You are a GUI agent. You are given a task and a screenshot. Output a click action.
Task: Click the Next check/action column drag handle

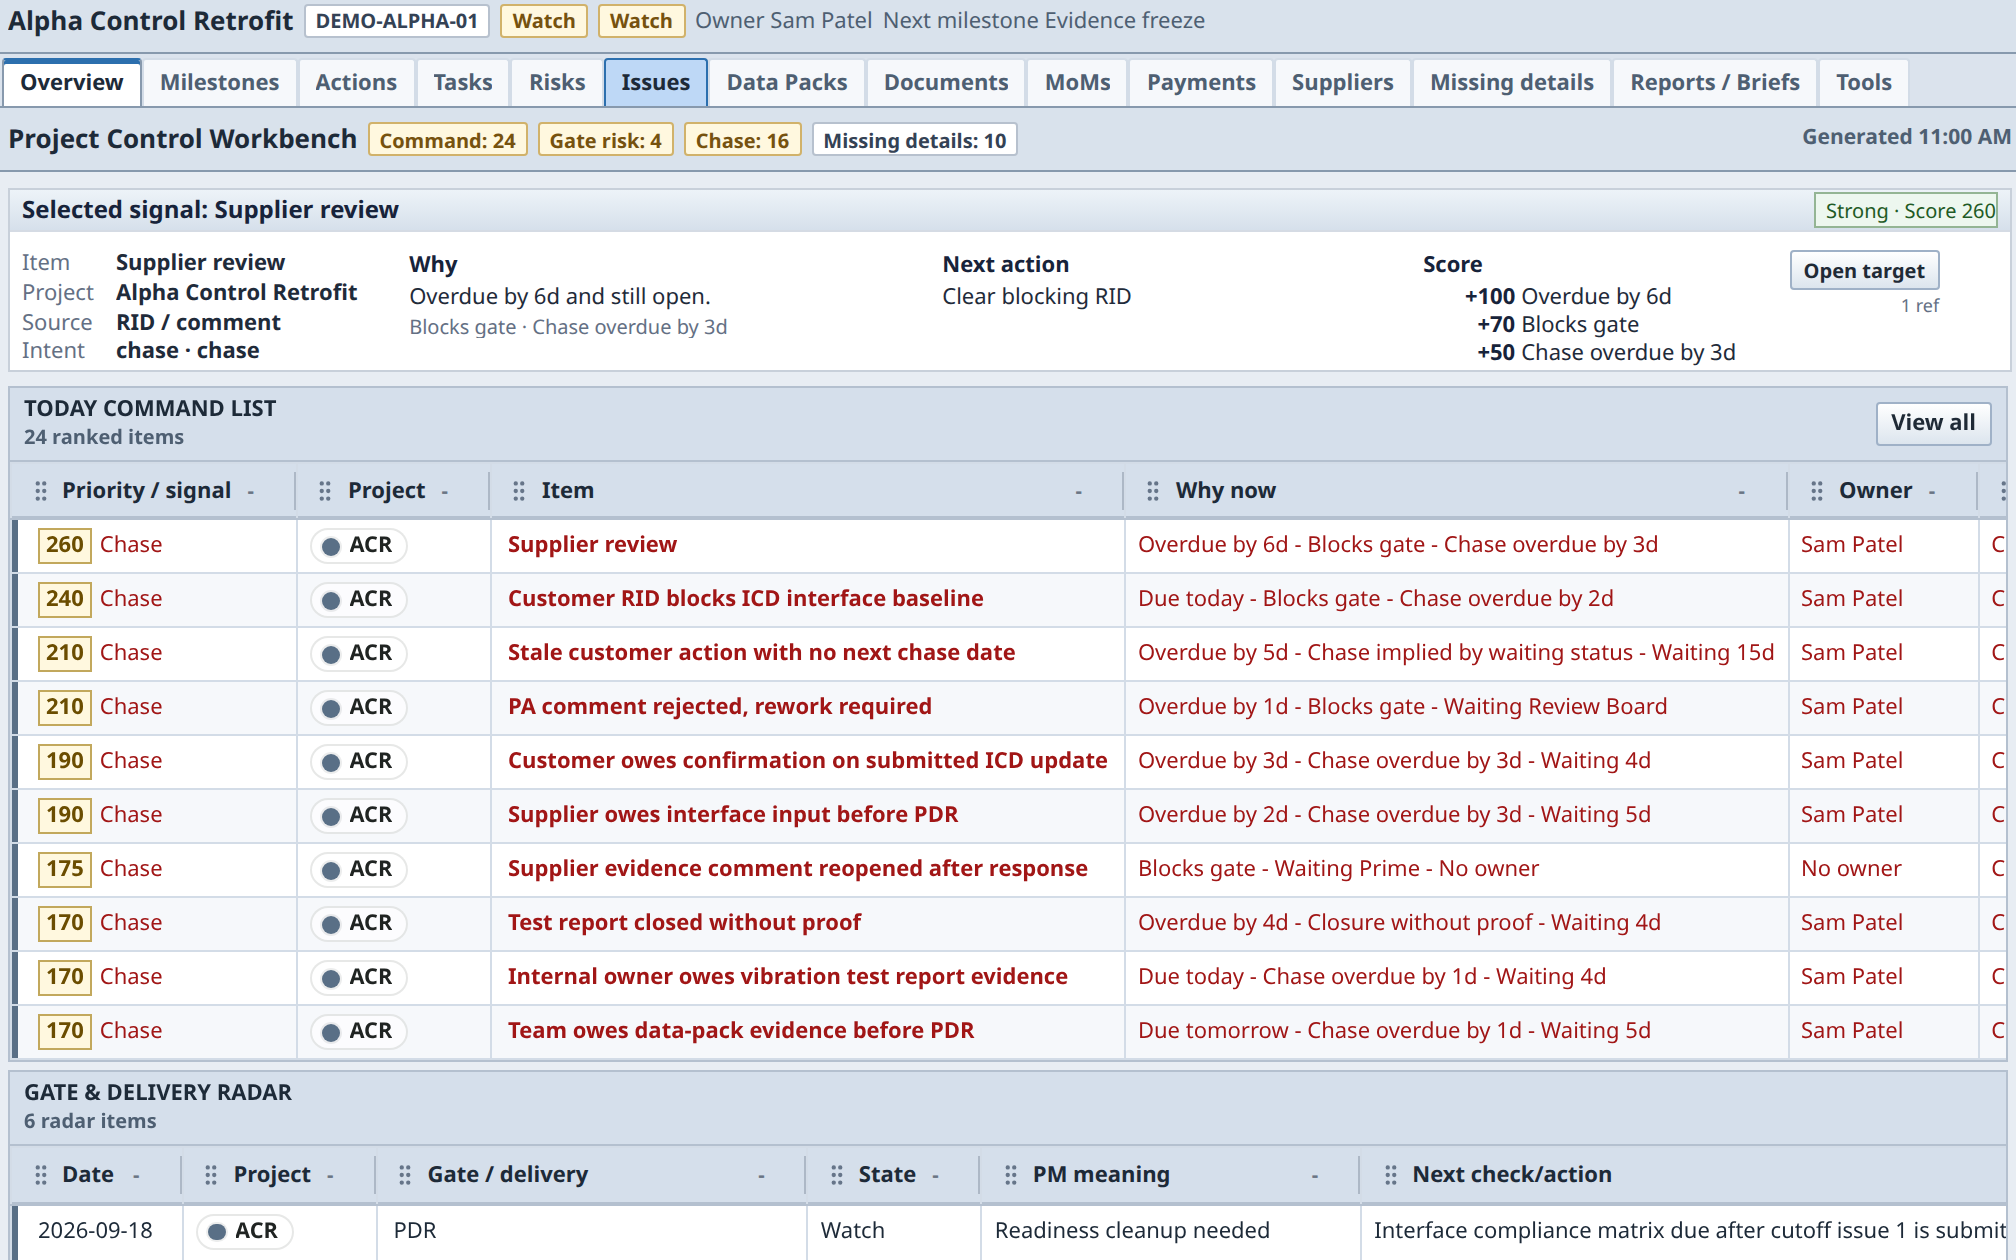1391,1175
